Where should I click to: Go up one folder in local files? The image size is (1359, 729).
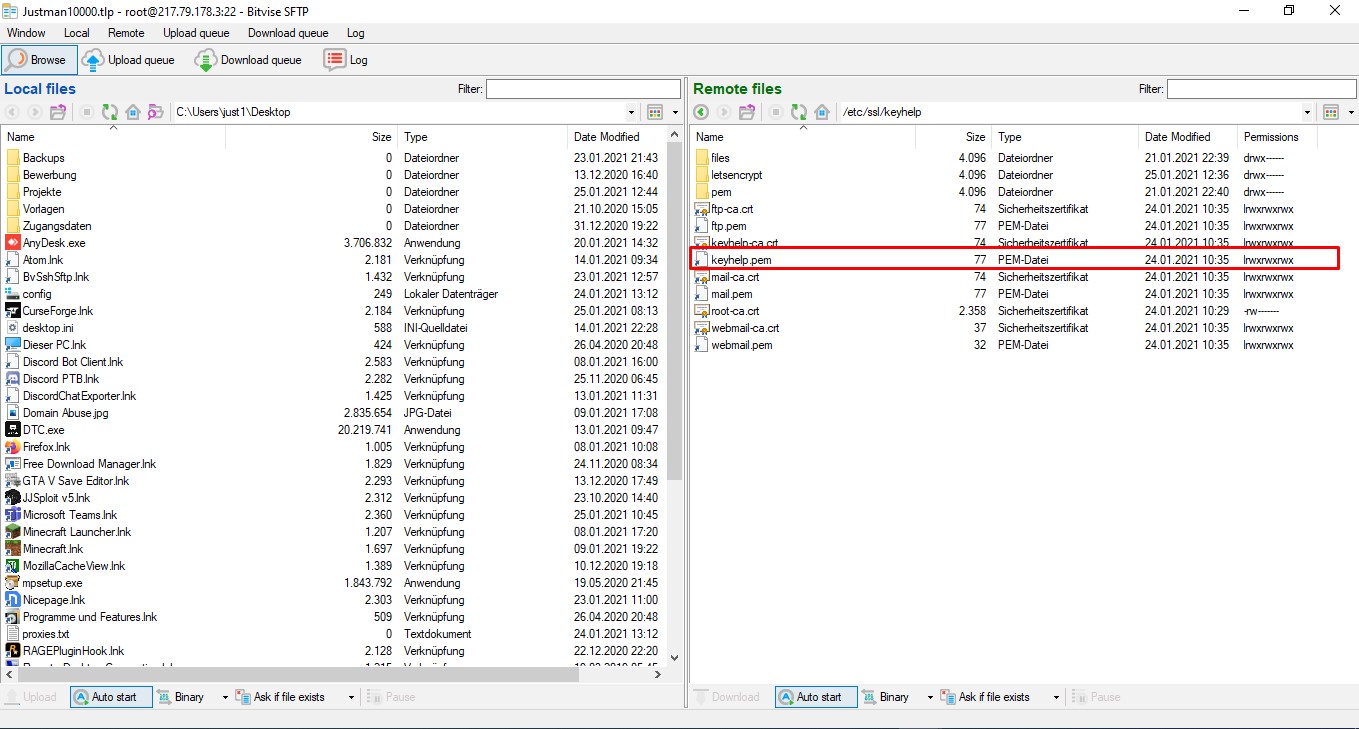(x=58, y=112)
